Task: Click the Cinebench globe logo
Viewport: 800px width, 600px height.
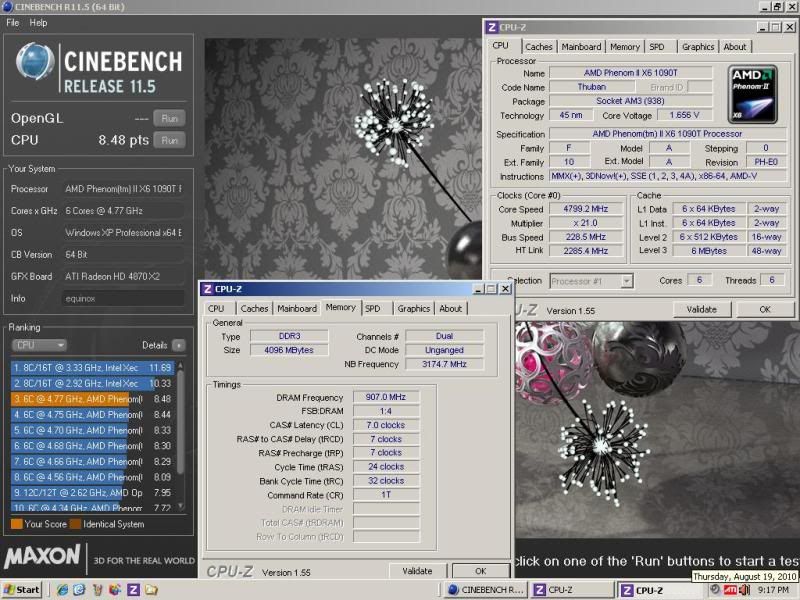Action: point(35,62)
